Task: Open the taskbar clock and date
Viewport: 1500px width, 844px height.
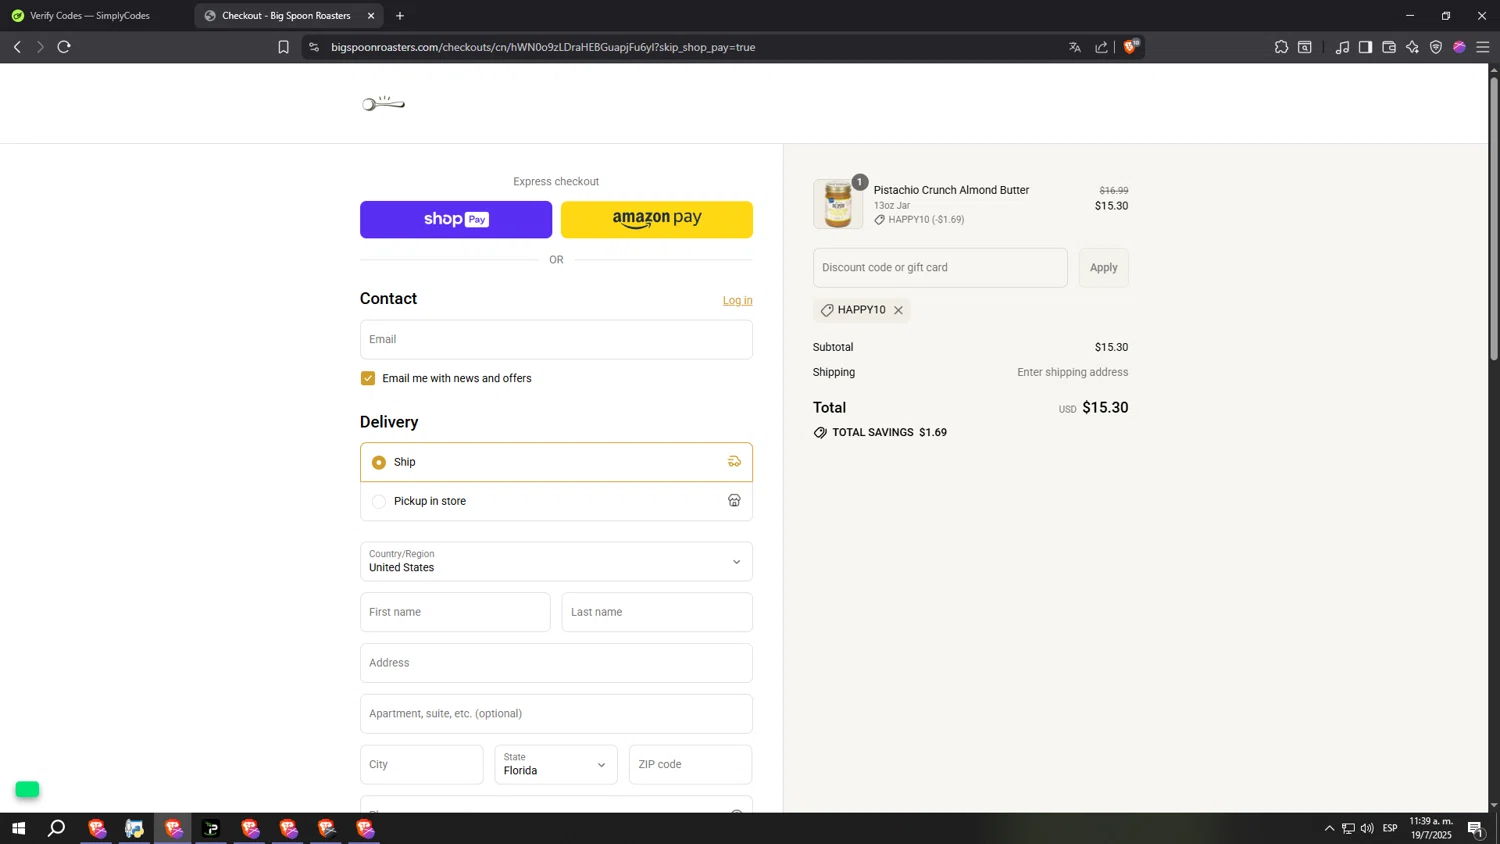Action: (1431, 828)
